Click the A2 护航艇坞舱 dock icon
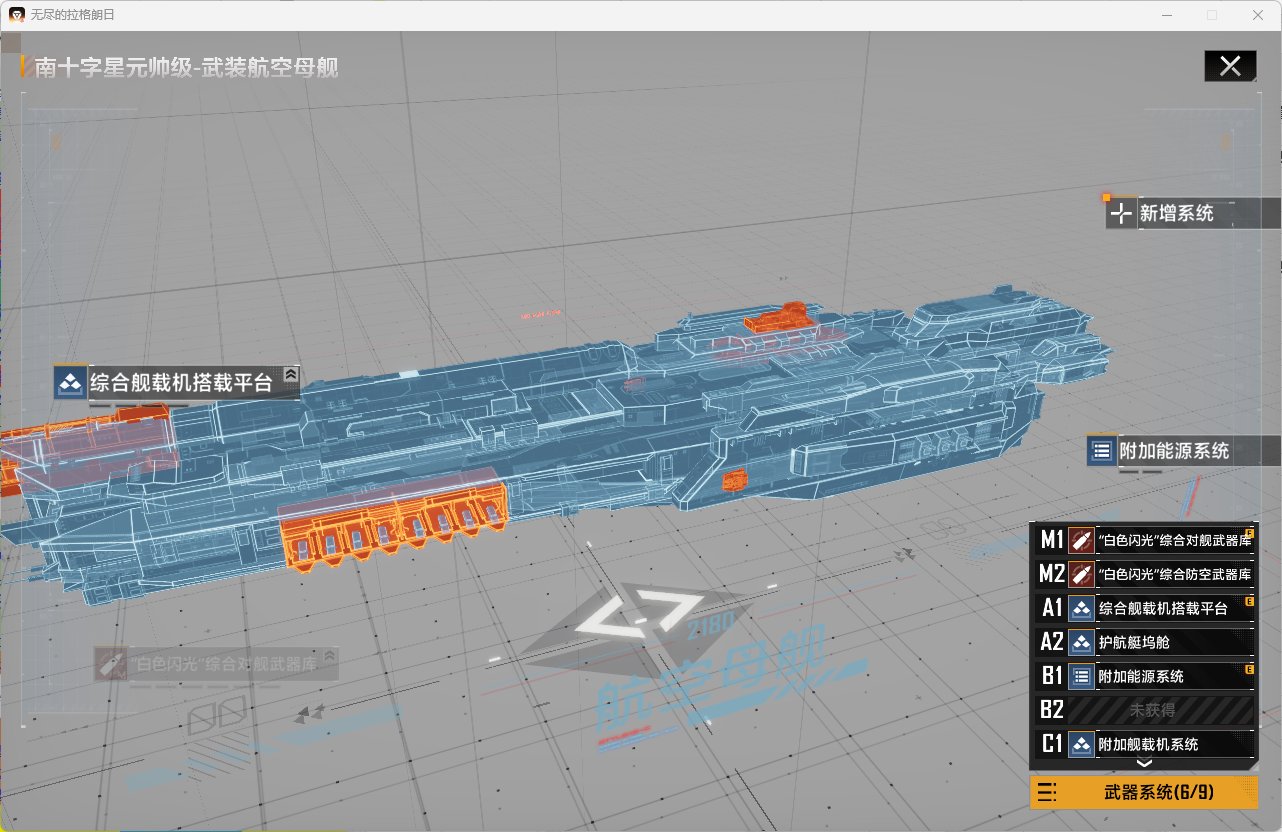Screen dimensions: 1282x832 [x=1081, y=642]
